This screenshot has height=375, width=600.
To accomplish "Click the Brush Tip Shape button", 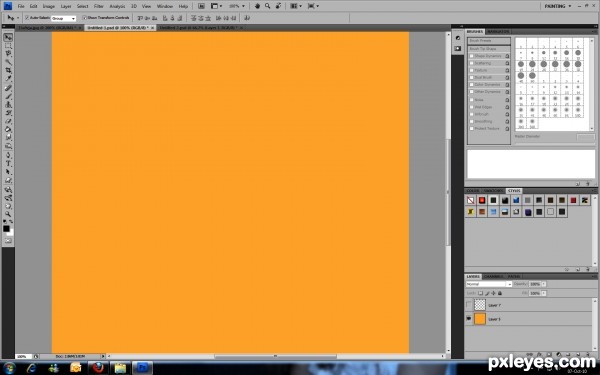I will 489,49.
